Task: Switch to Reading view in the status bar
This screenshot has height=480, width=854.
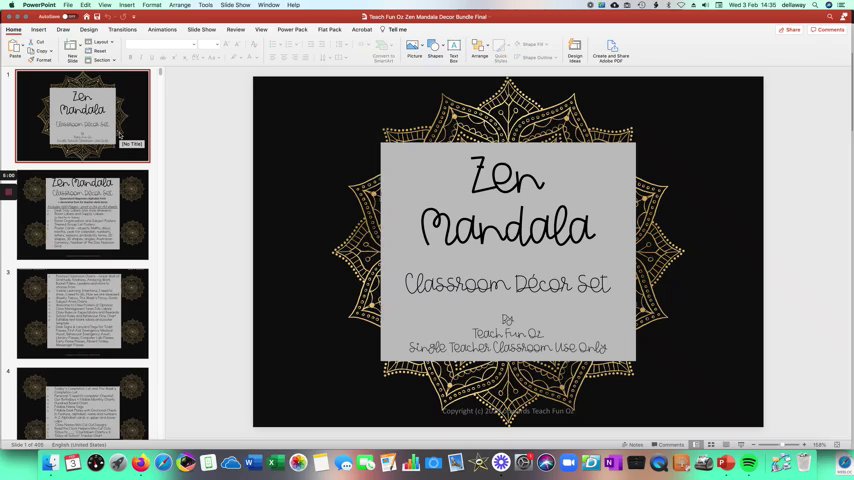Action: [725, 445]
